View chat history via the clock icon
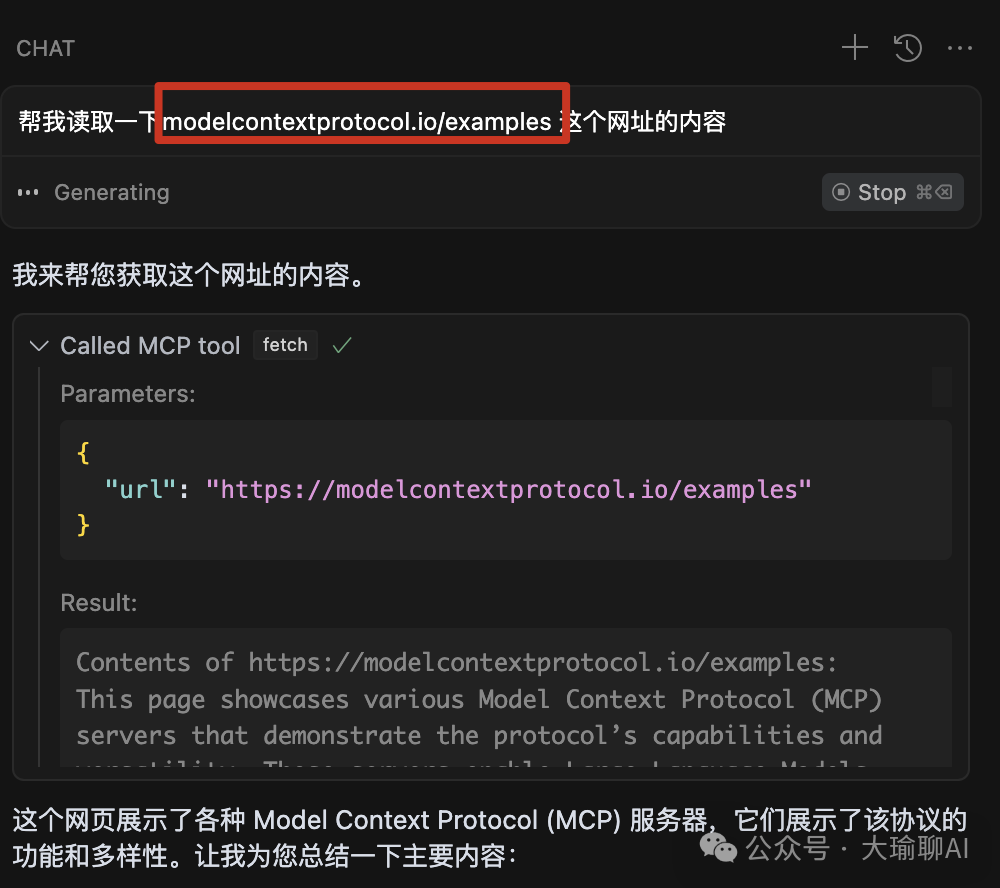The width and height of the screenshot is (1000, 888). [x=908, y=47]
